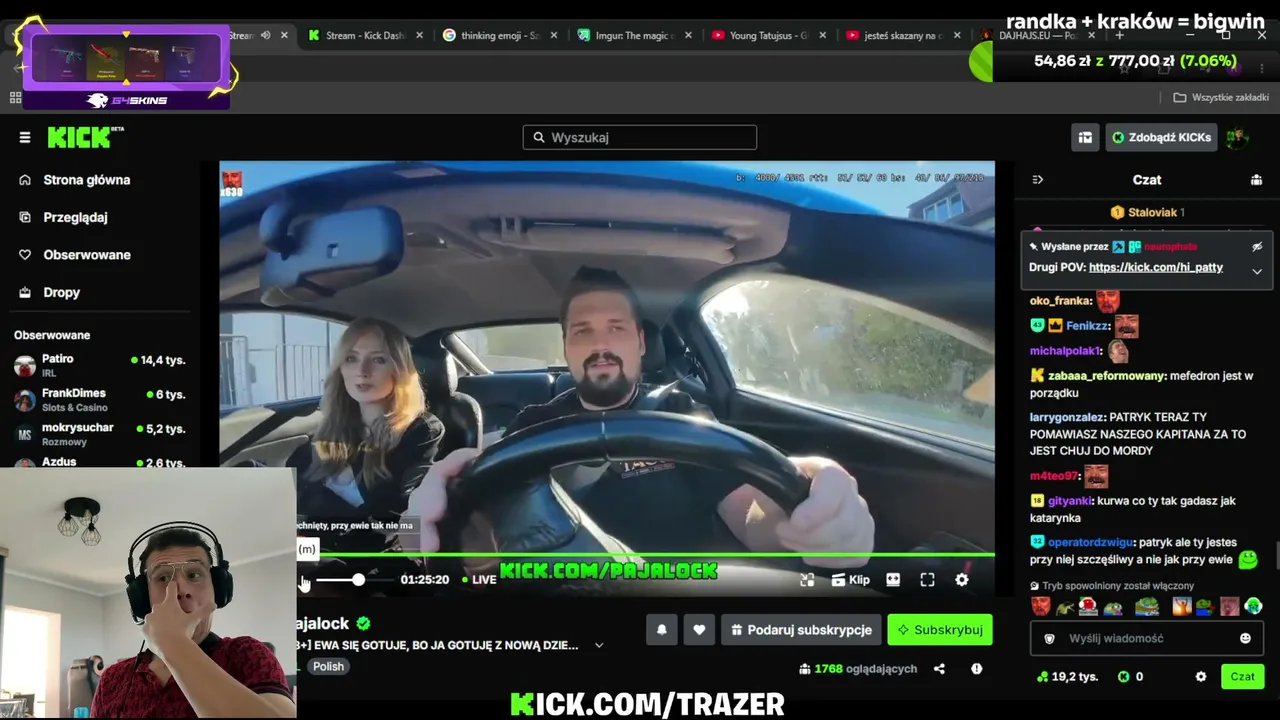The image size is (1280, 720).
Task: Click the KICKs balance icon showing 0
Action: tap(1130, 677)
